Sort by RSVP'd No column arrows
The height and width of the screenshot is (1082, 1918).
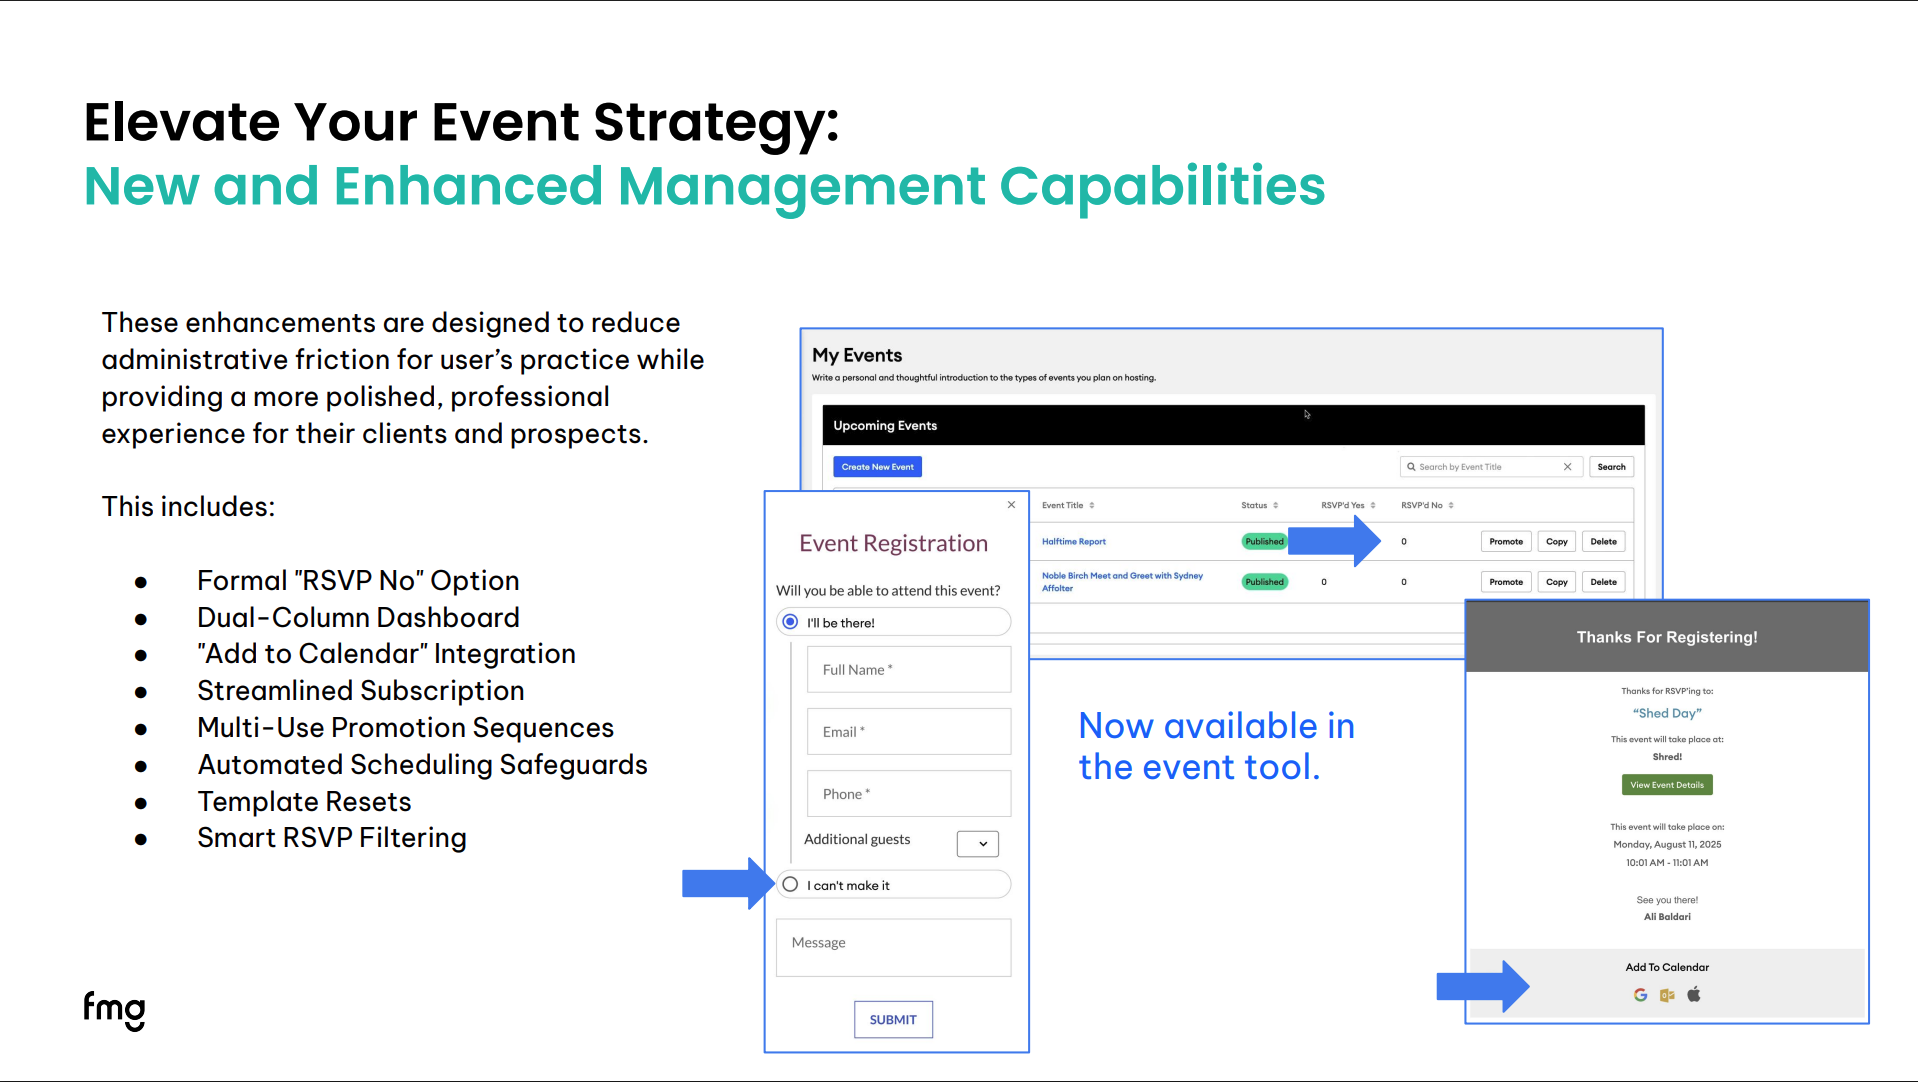click(1451, 505)
